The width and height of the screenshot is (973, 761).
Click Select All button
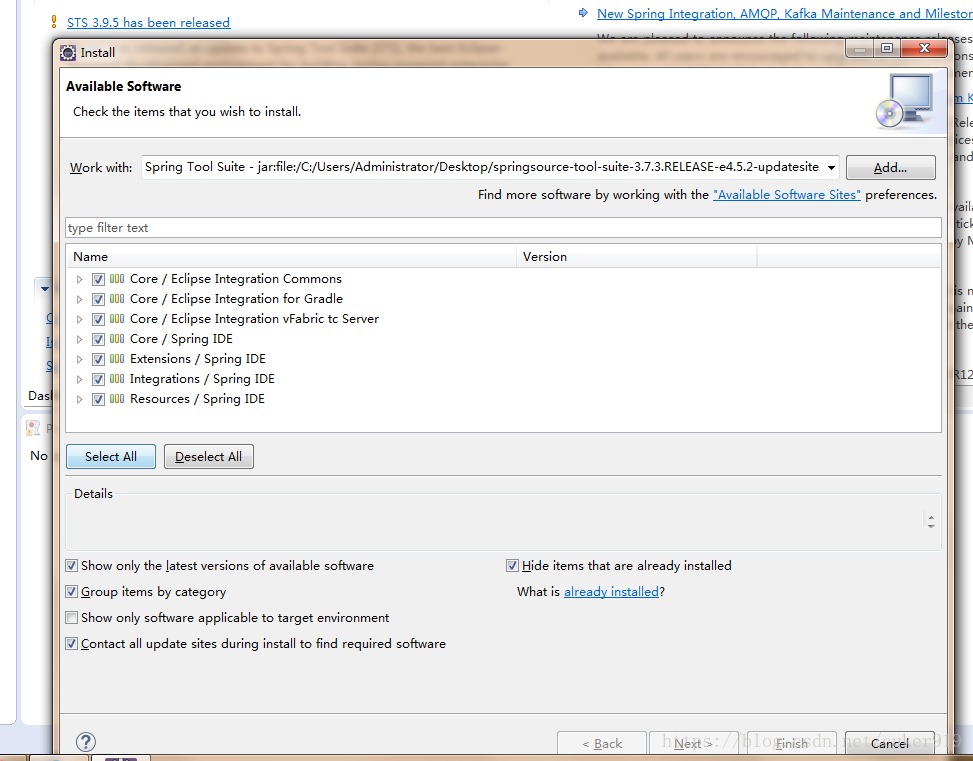(x=111, y=457)
